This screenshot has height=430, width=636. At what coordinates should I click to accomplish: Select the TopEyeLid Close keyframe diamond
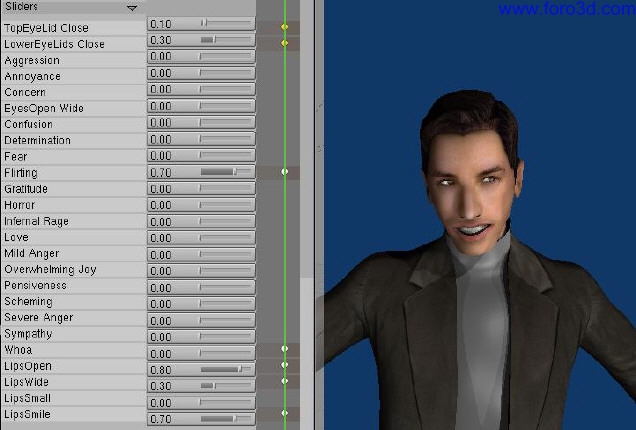pyautogui.click(x=285, y=27)
